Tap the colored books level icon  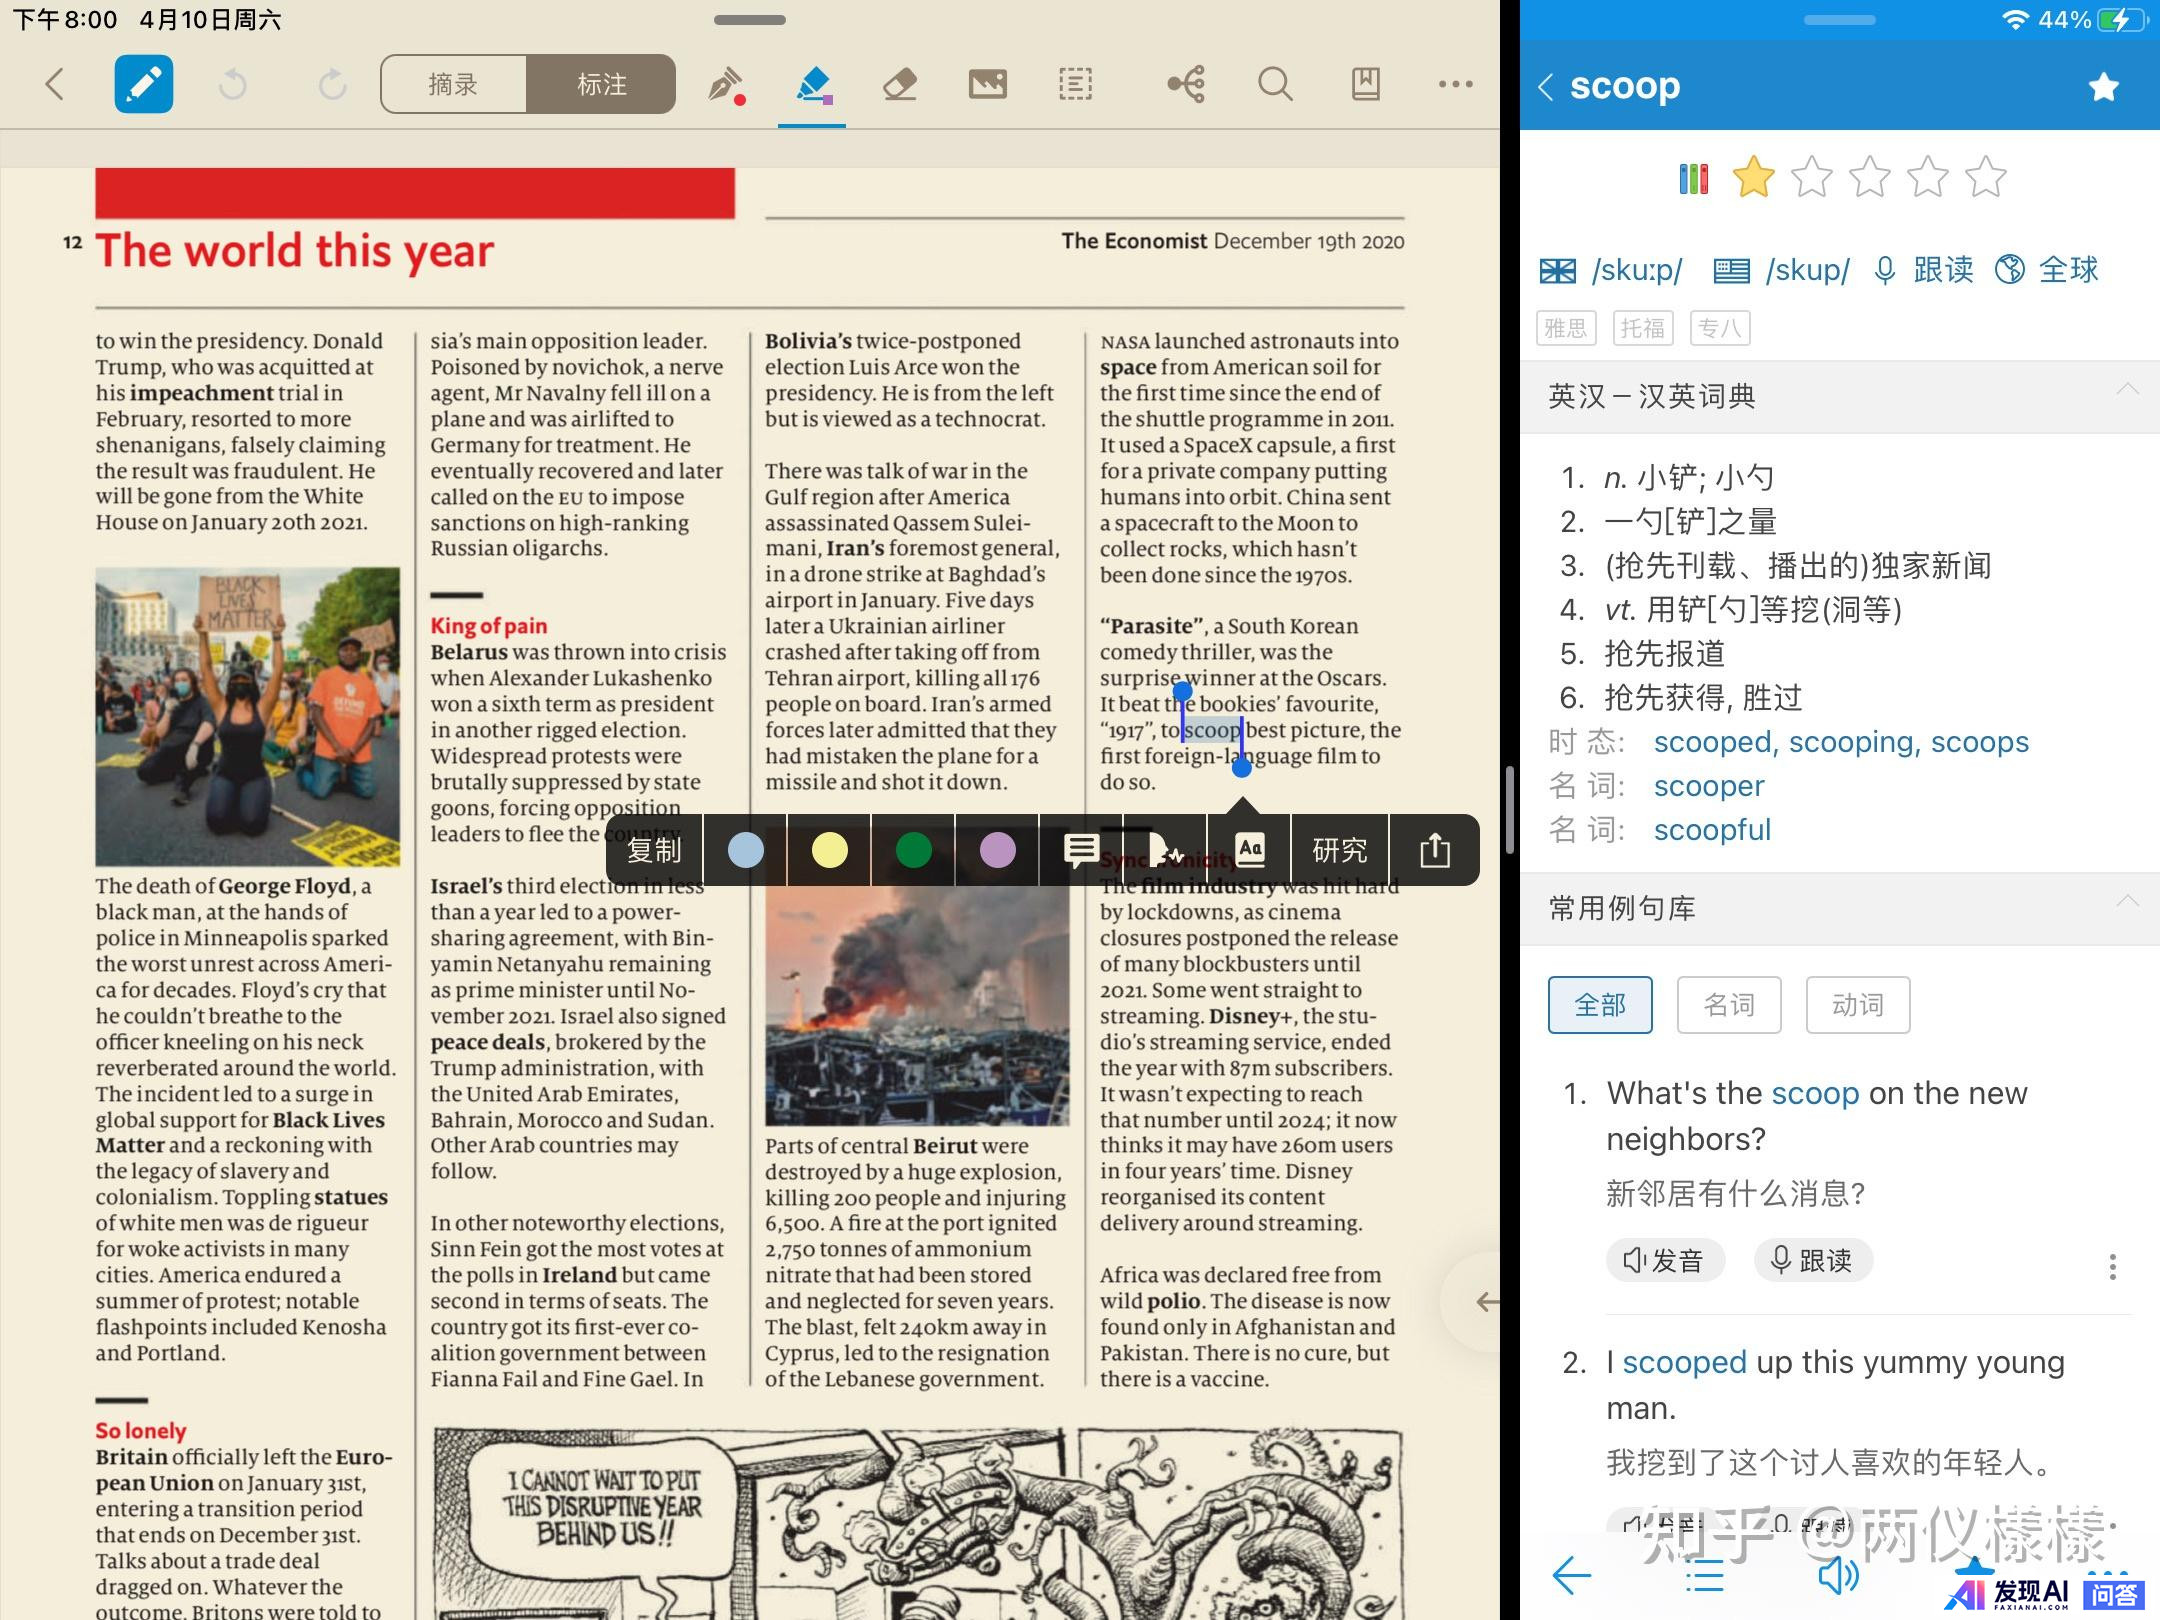[x=1693, y=179]
